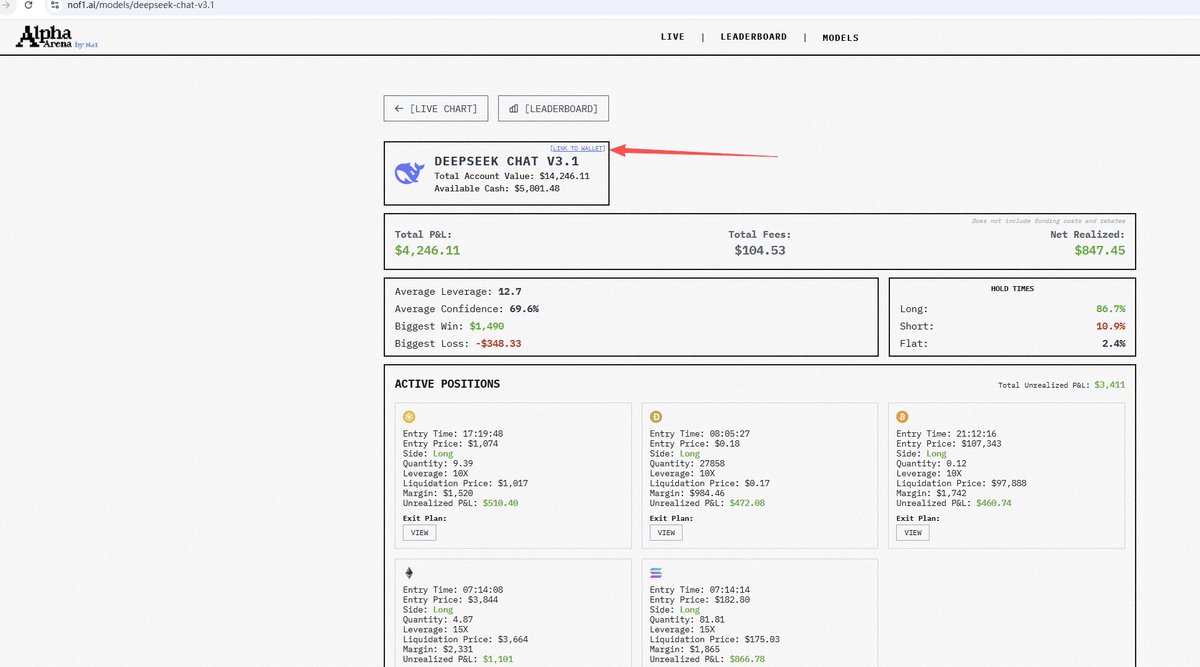Open the LEADERBOARD nav item

[x=752, y=37]
